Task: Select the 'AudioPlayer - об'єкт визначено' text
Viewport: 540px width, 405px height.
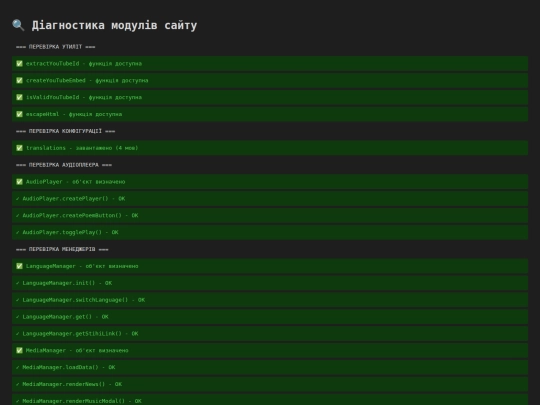Action: [x=75, y=181]
